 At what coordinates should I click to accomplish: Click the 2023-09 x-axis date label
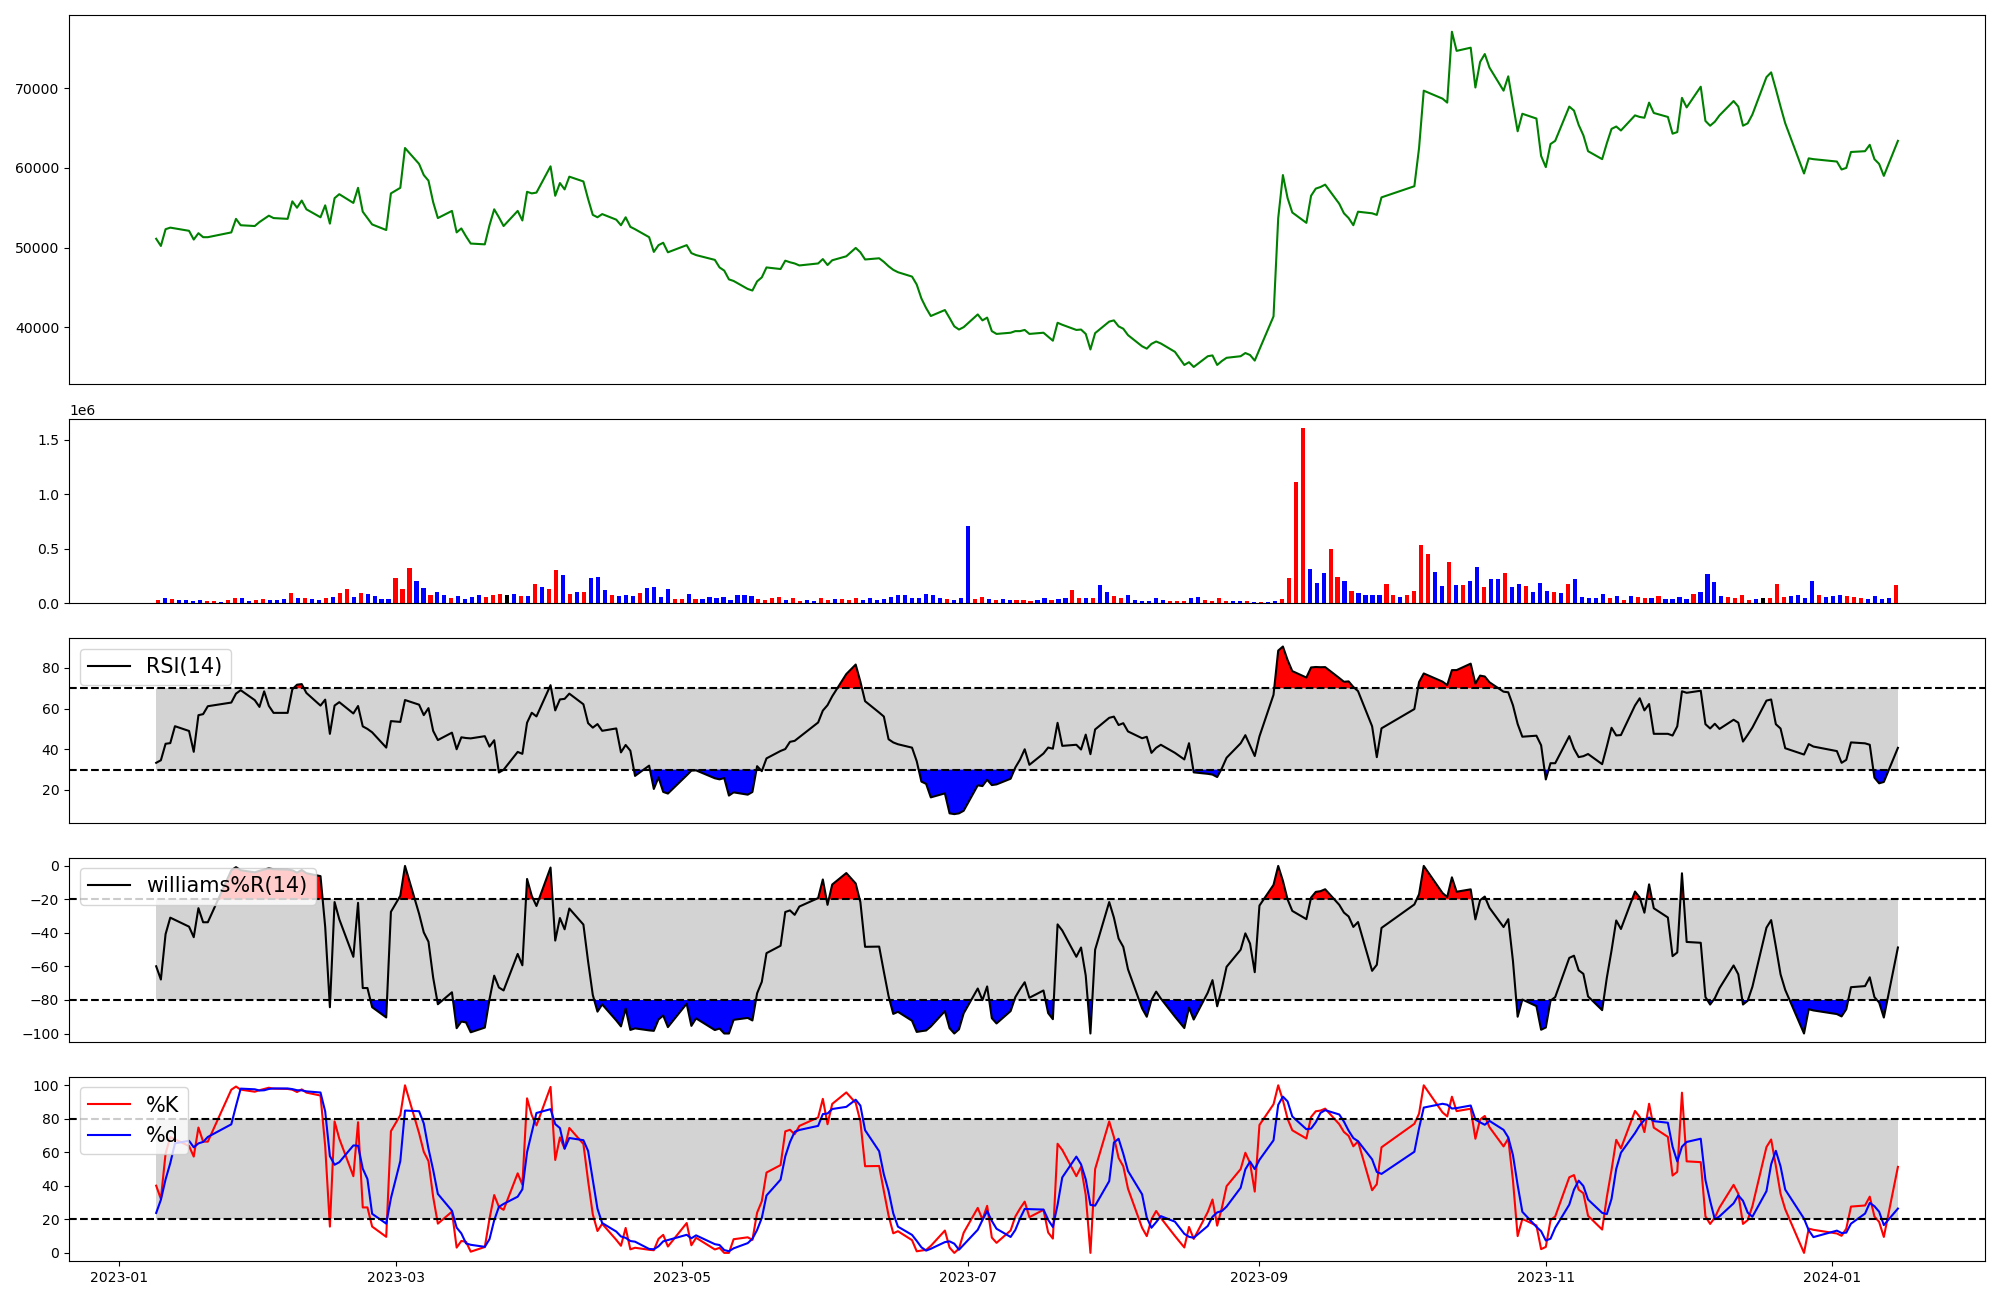coord(1258,1276)
